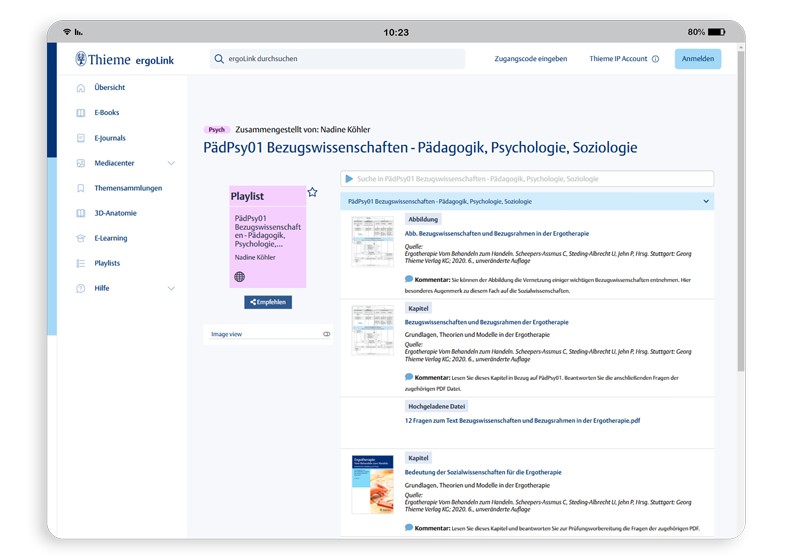The image size is (800, 560).
Task: Click the Empfehlen share button
Action: pyautogui.click(x=268, y=302)
